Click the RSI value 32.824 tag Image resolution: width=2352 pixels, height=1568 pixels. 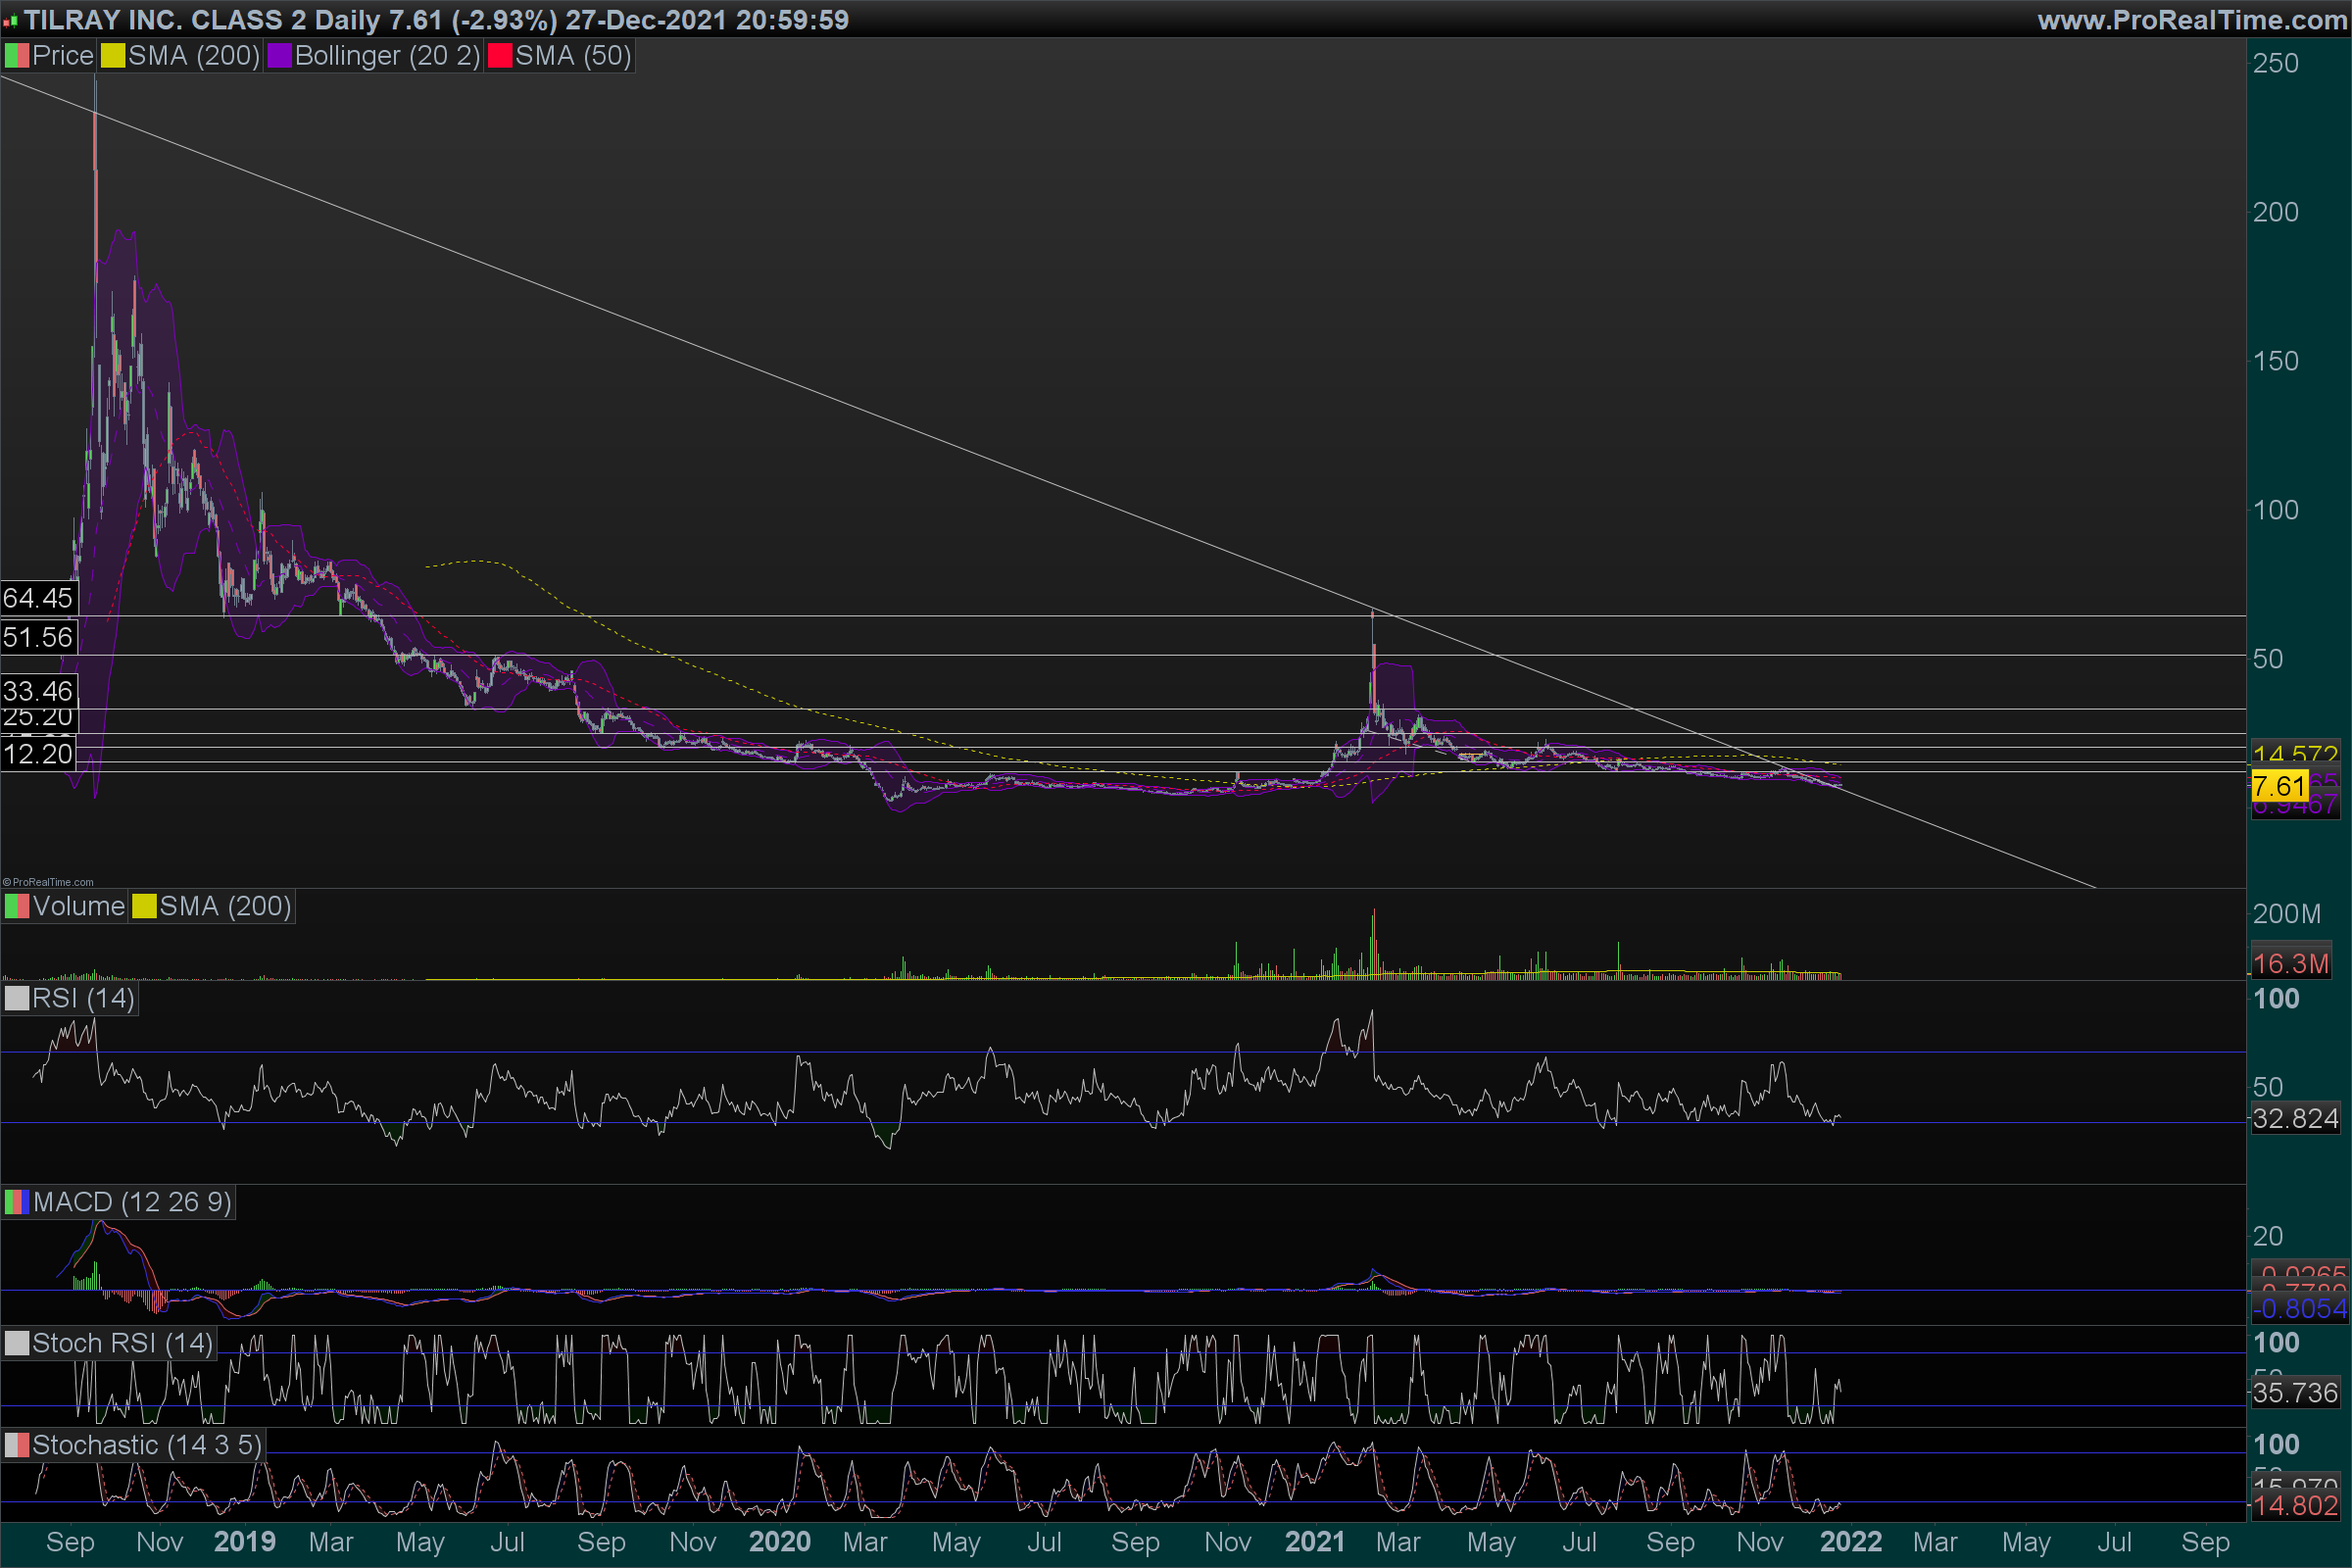pyautogui.click(x=2294, y=1118)
